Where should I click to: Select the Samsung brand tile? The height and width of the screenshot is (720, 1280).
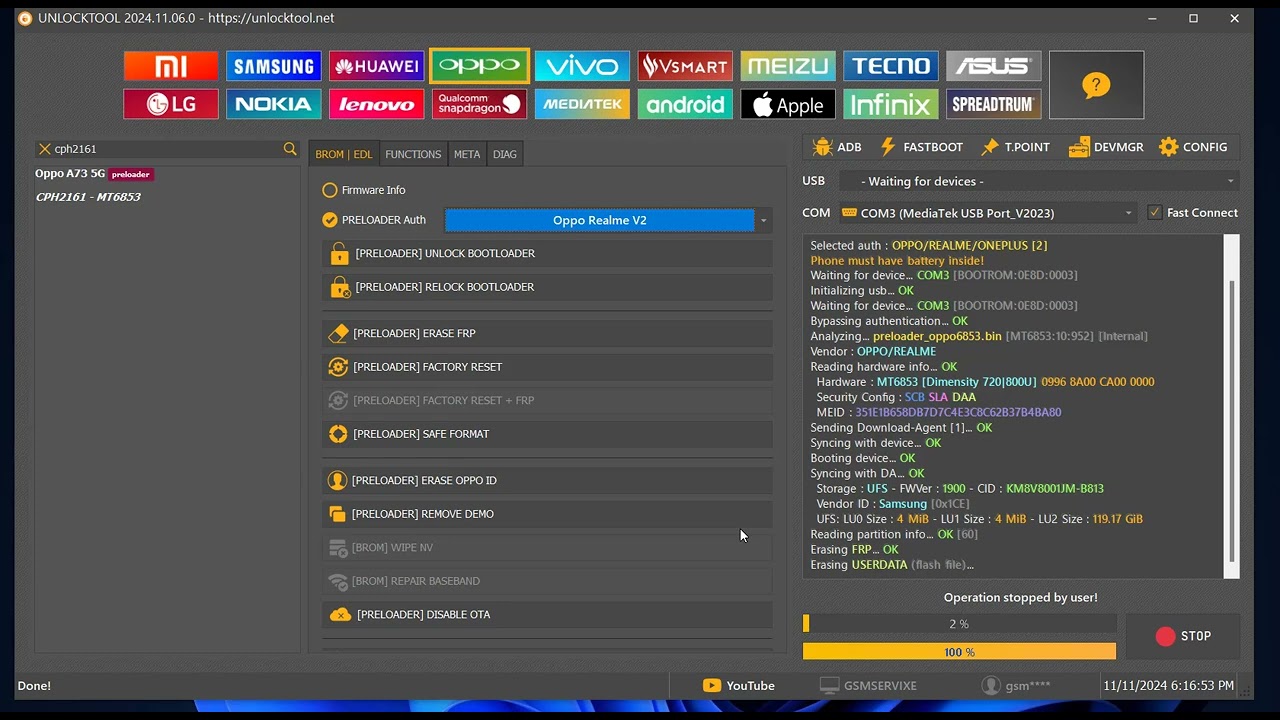point(274,66)
